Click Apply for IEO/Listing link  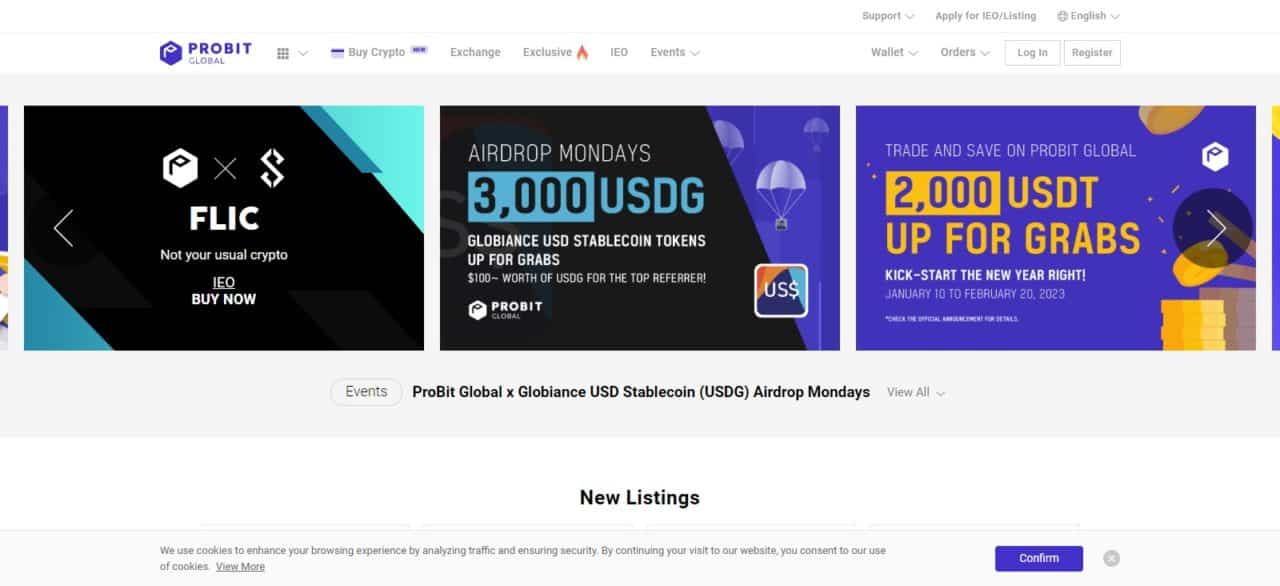[985, 16]
